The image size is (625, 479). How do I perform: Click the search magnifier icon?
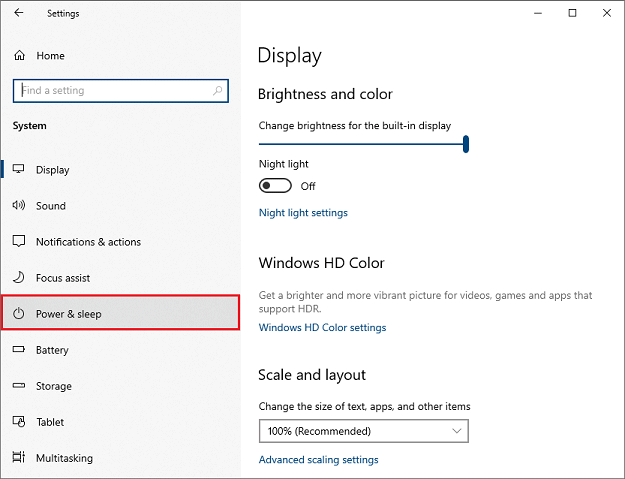218,90
